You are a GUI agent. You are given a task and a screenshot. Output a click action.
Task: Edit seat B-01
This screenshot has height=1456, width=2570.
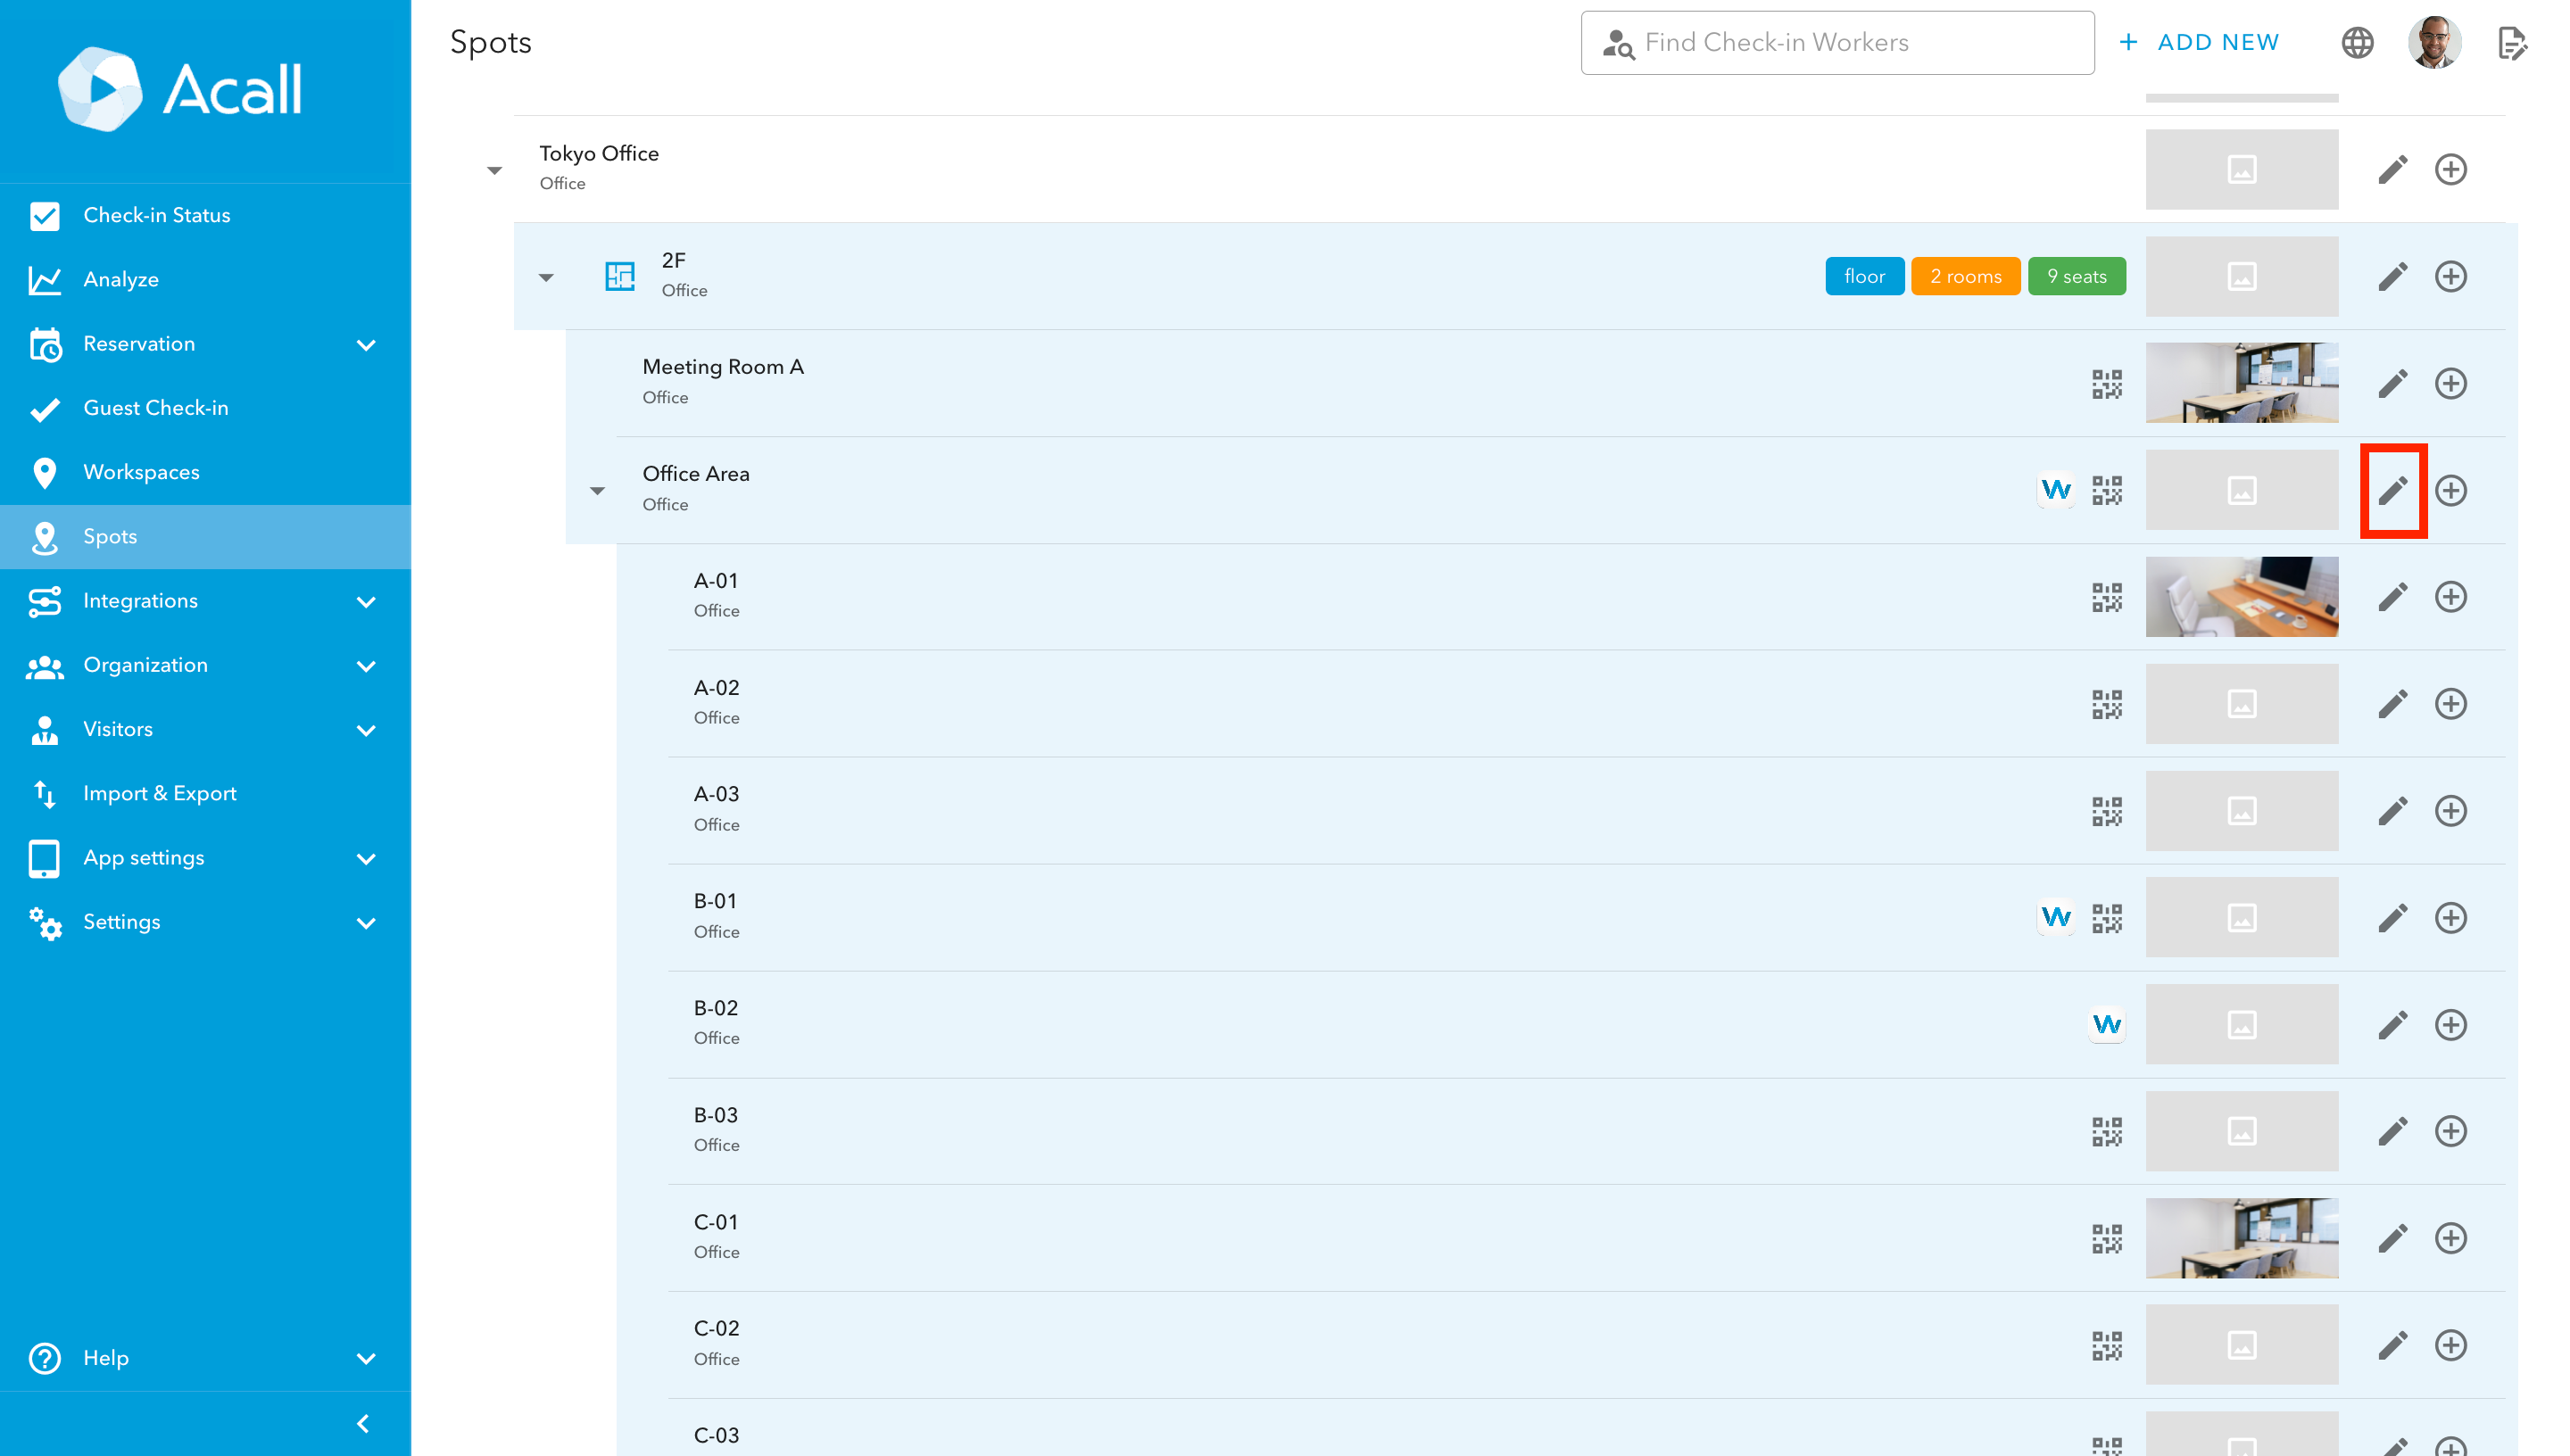click(2392, 917)
